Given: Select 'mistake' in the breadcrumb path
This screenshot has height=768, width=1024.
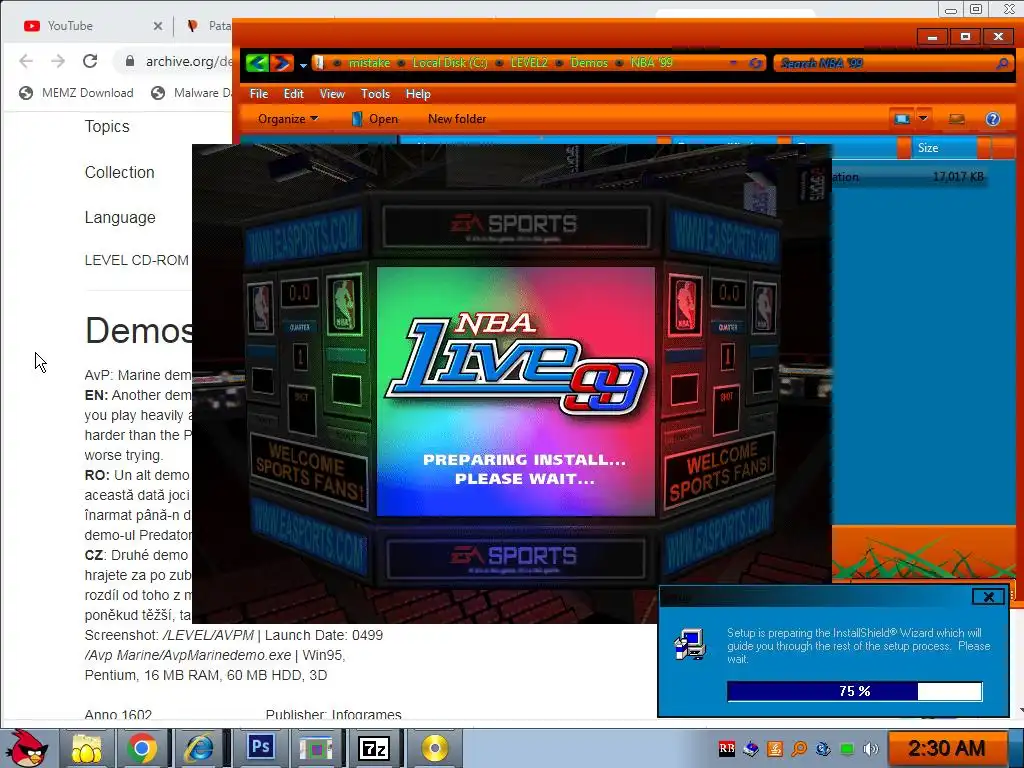Looking at the screenshot, I should click(369, 63).
